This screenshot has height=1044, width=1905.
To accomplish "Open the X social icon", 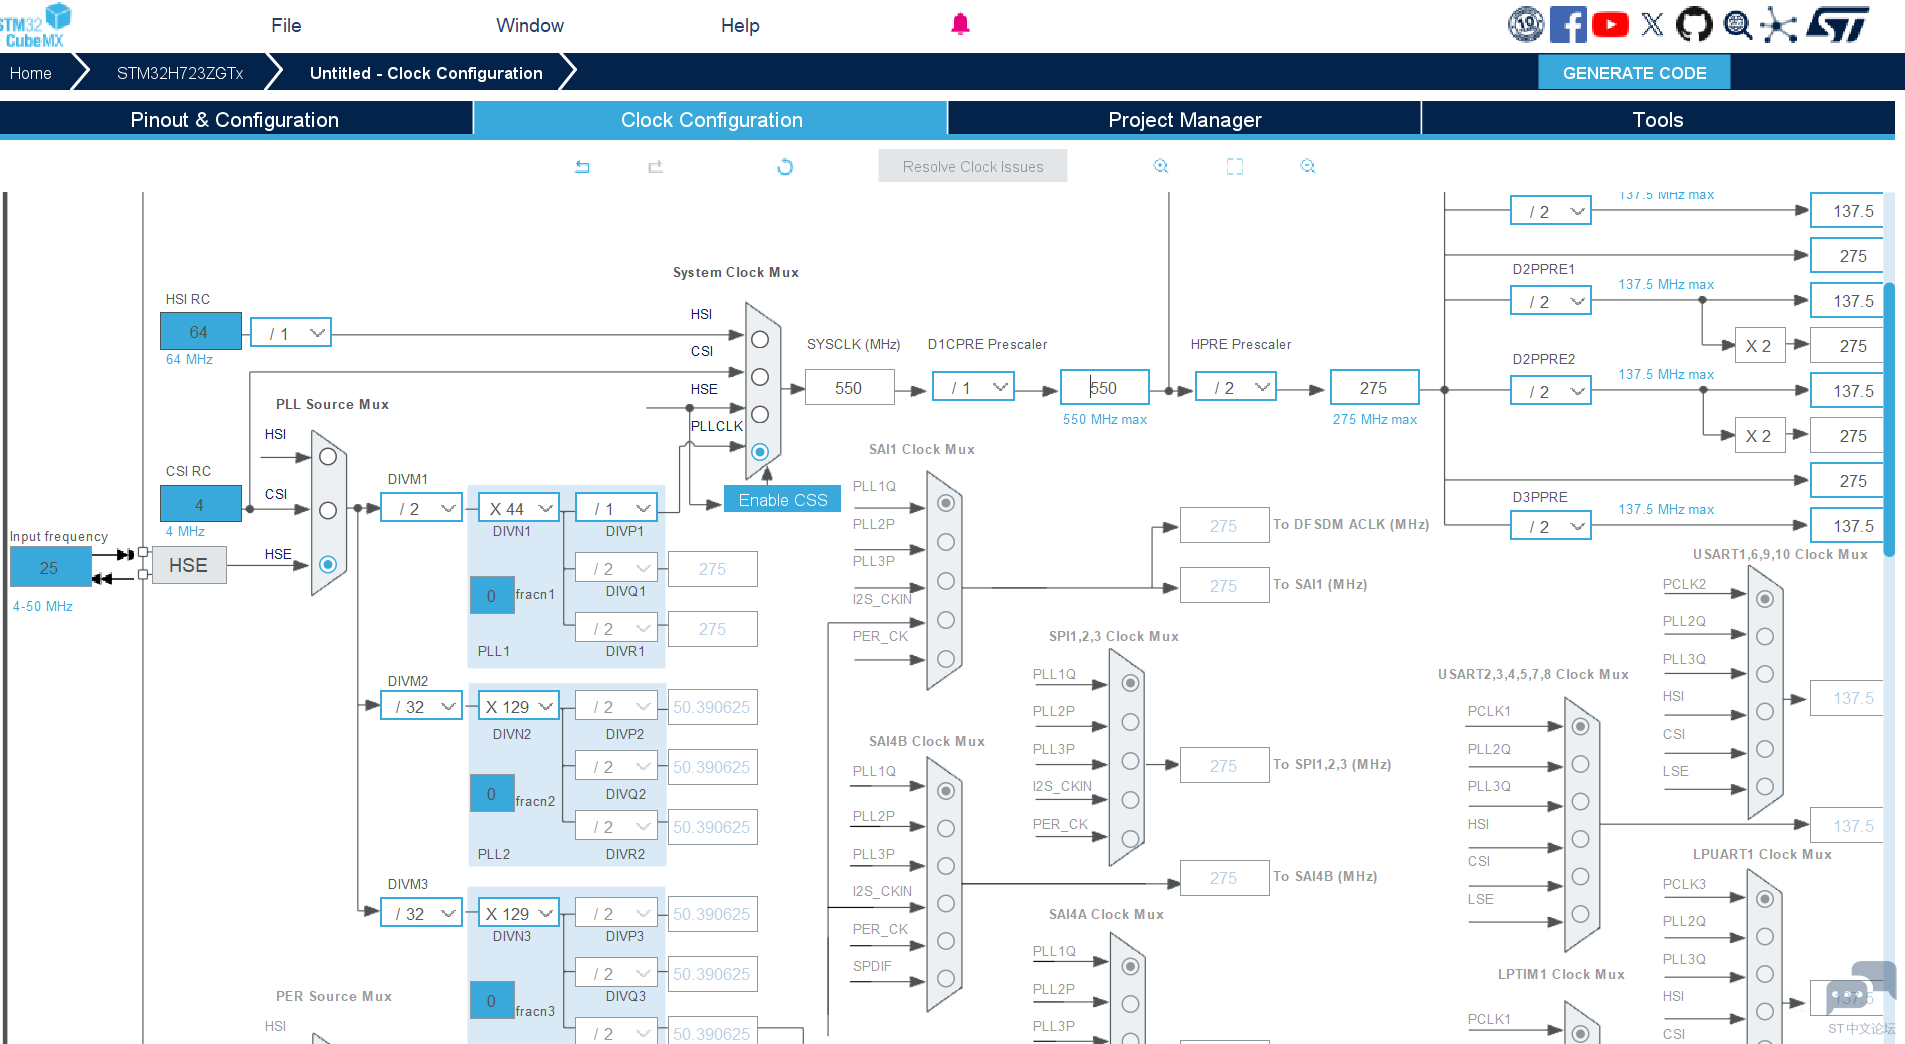I will (x=1652, y=24).
